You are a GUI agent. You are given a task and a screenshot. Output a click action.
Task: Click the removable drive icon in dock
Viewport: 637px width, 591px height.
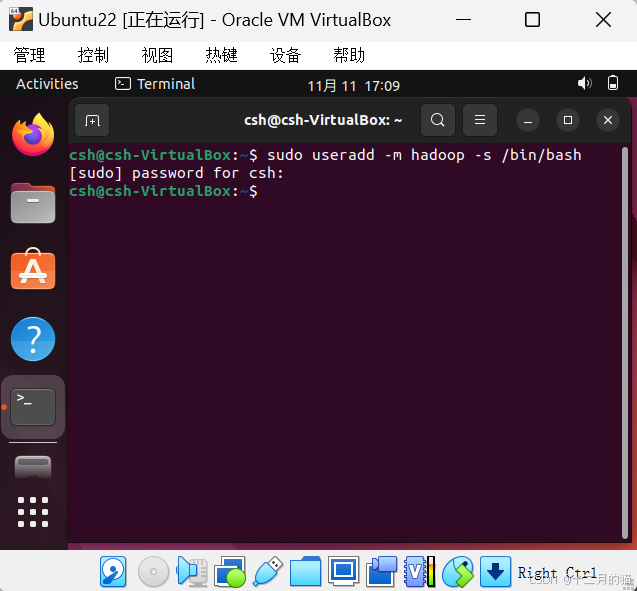click(33, 467)
